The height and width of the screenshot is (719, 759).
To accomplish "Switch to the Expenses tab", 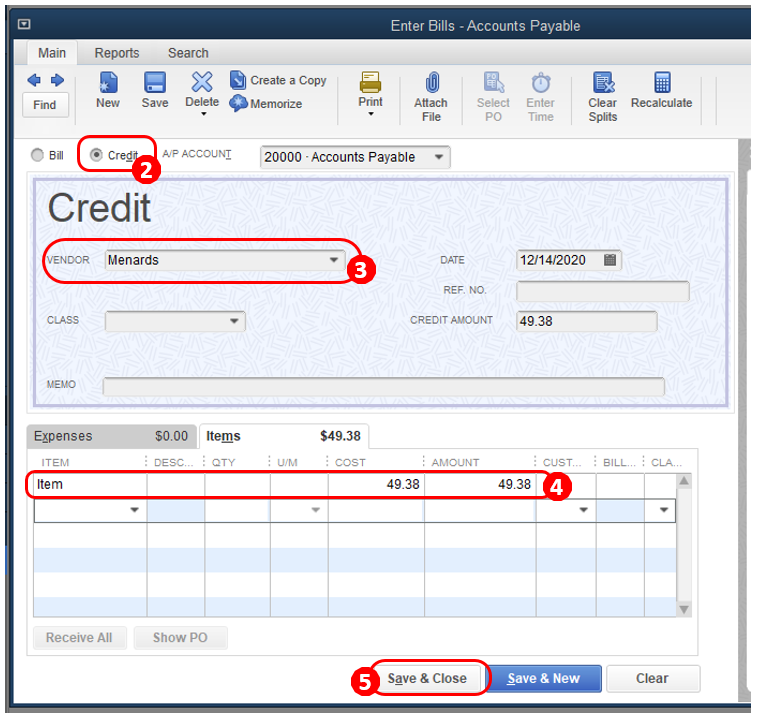I will point(111,436).
